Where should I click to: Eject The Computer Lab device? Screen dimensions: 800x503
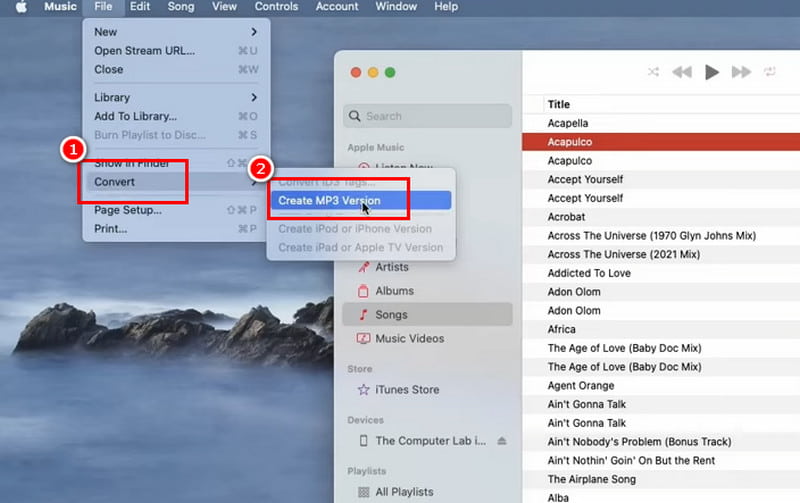pyautogui.click(x=502, y=440)
